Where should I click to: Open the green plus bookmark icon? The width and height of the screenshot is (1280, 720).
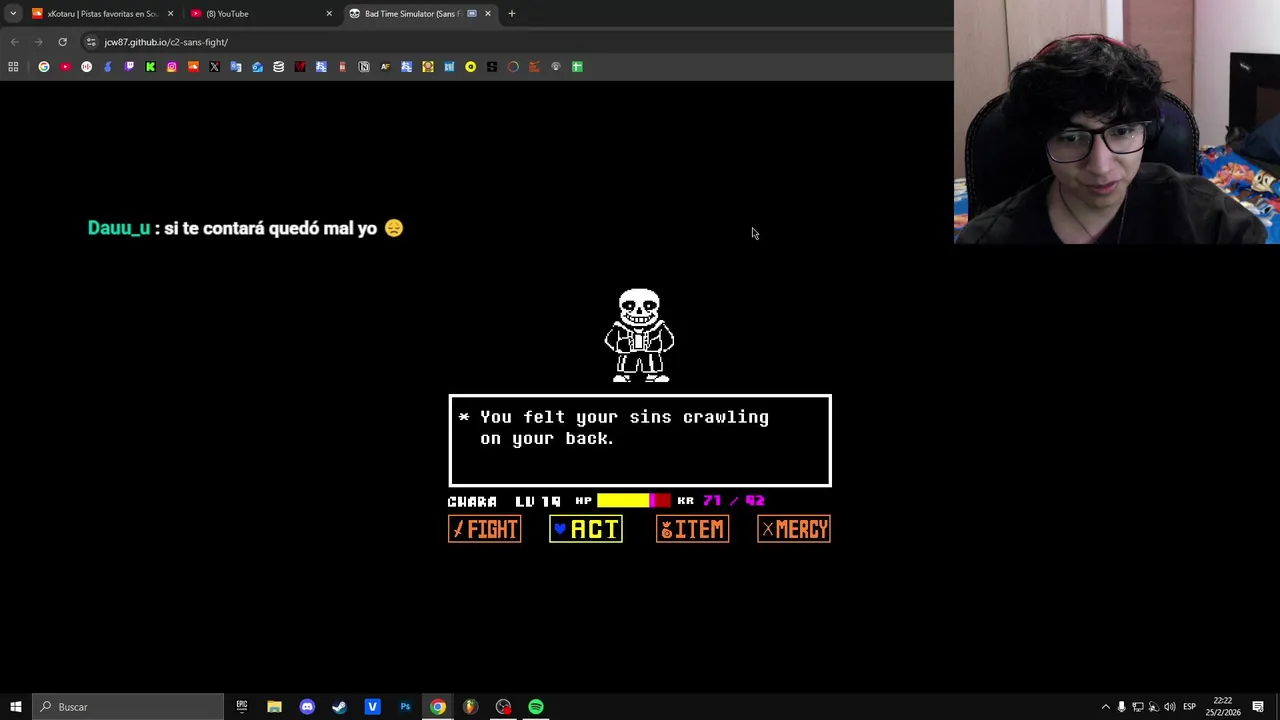tap(577, 67)
